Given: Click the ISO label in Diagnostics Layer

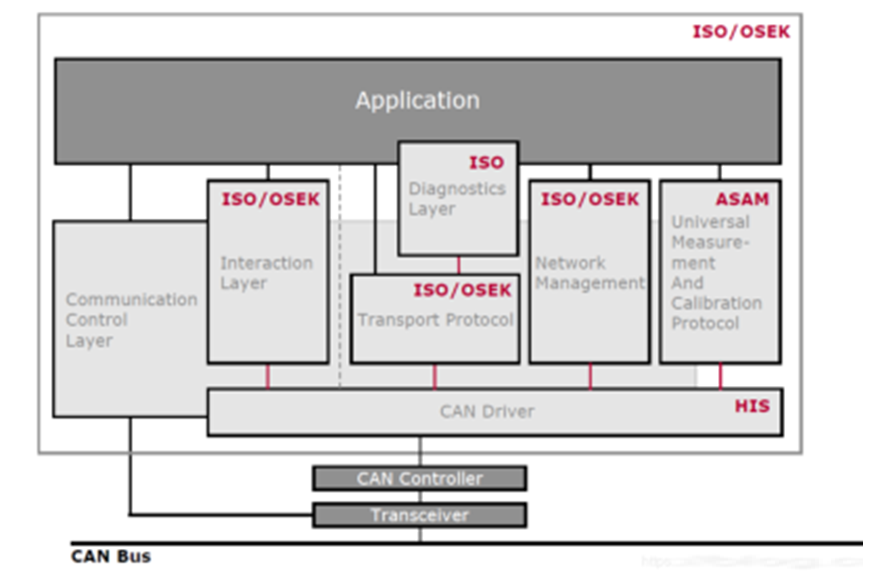Looking at the screenshot, I should (486, 163).
